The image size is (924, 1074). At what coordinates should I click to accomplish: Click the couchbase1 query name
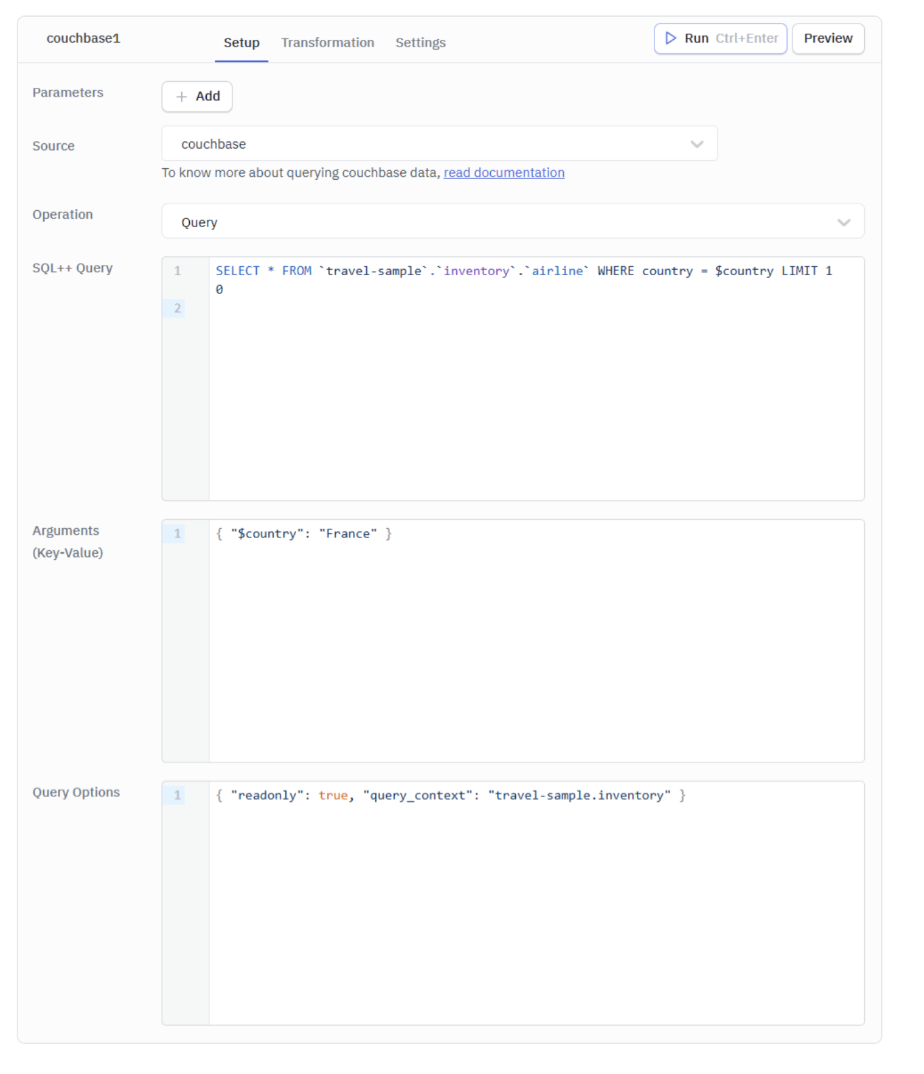(83, 39)
